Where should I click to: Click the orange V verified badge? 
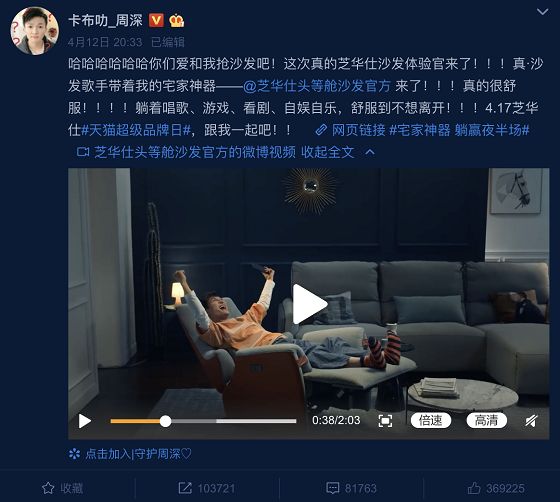pyautogui.click(x=156, y=20)
